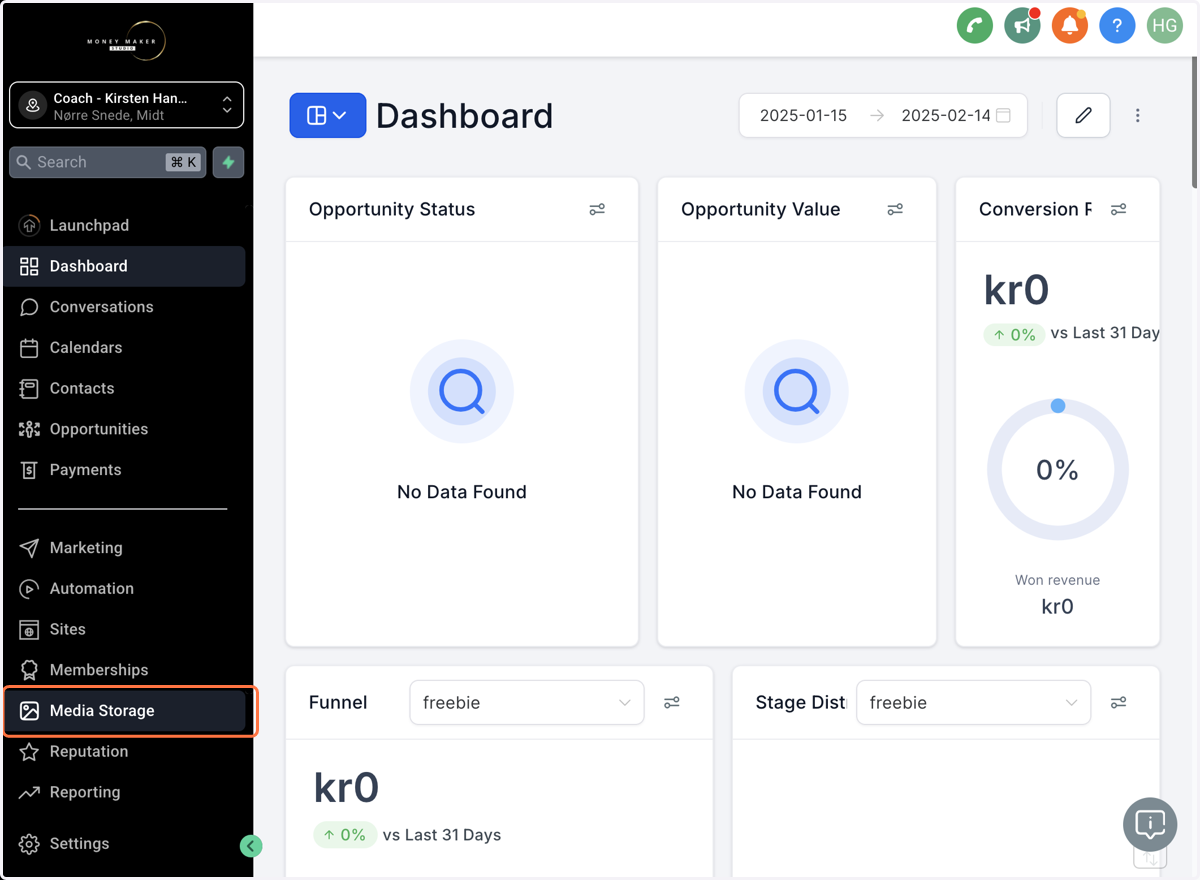Open Marketing in the sidebar
Image resolution: width=1200 pixels, height=880 pixels.
pos(125,548)
